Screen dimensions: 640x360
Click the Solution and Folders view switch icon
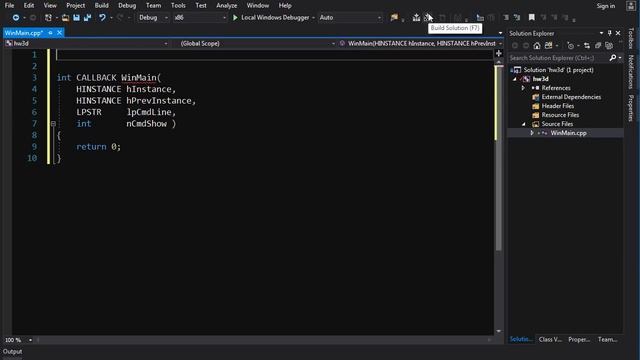click(549, 46)
